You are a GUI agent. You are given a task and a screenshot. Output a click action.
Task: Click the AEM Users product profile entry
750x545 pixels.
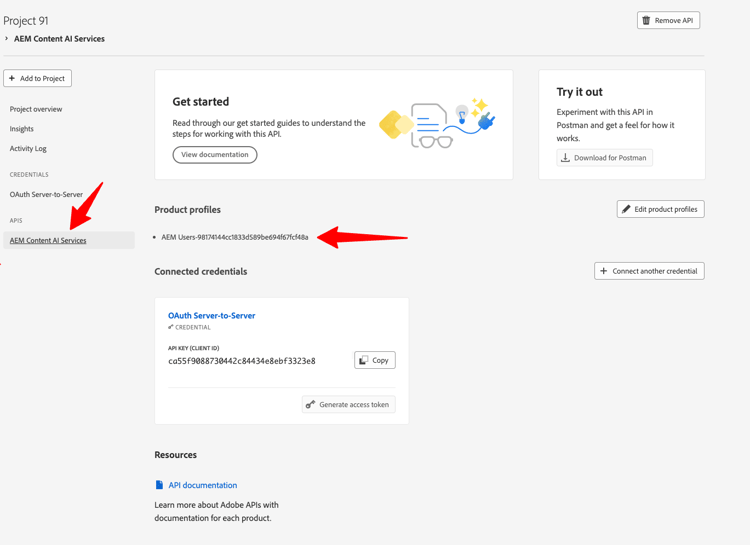(x=235, y=237)
